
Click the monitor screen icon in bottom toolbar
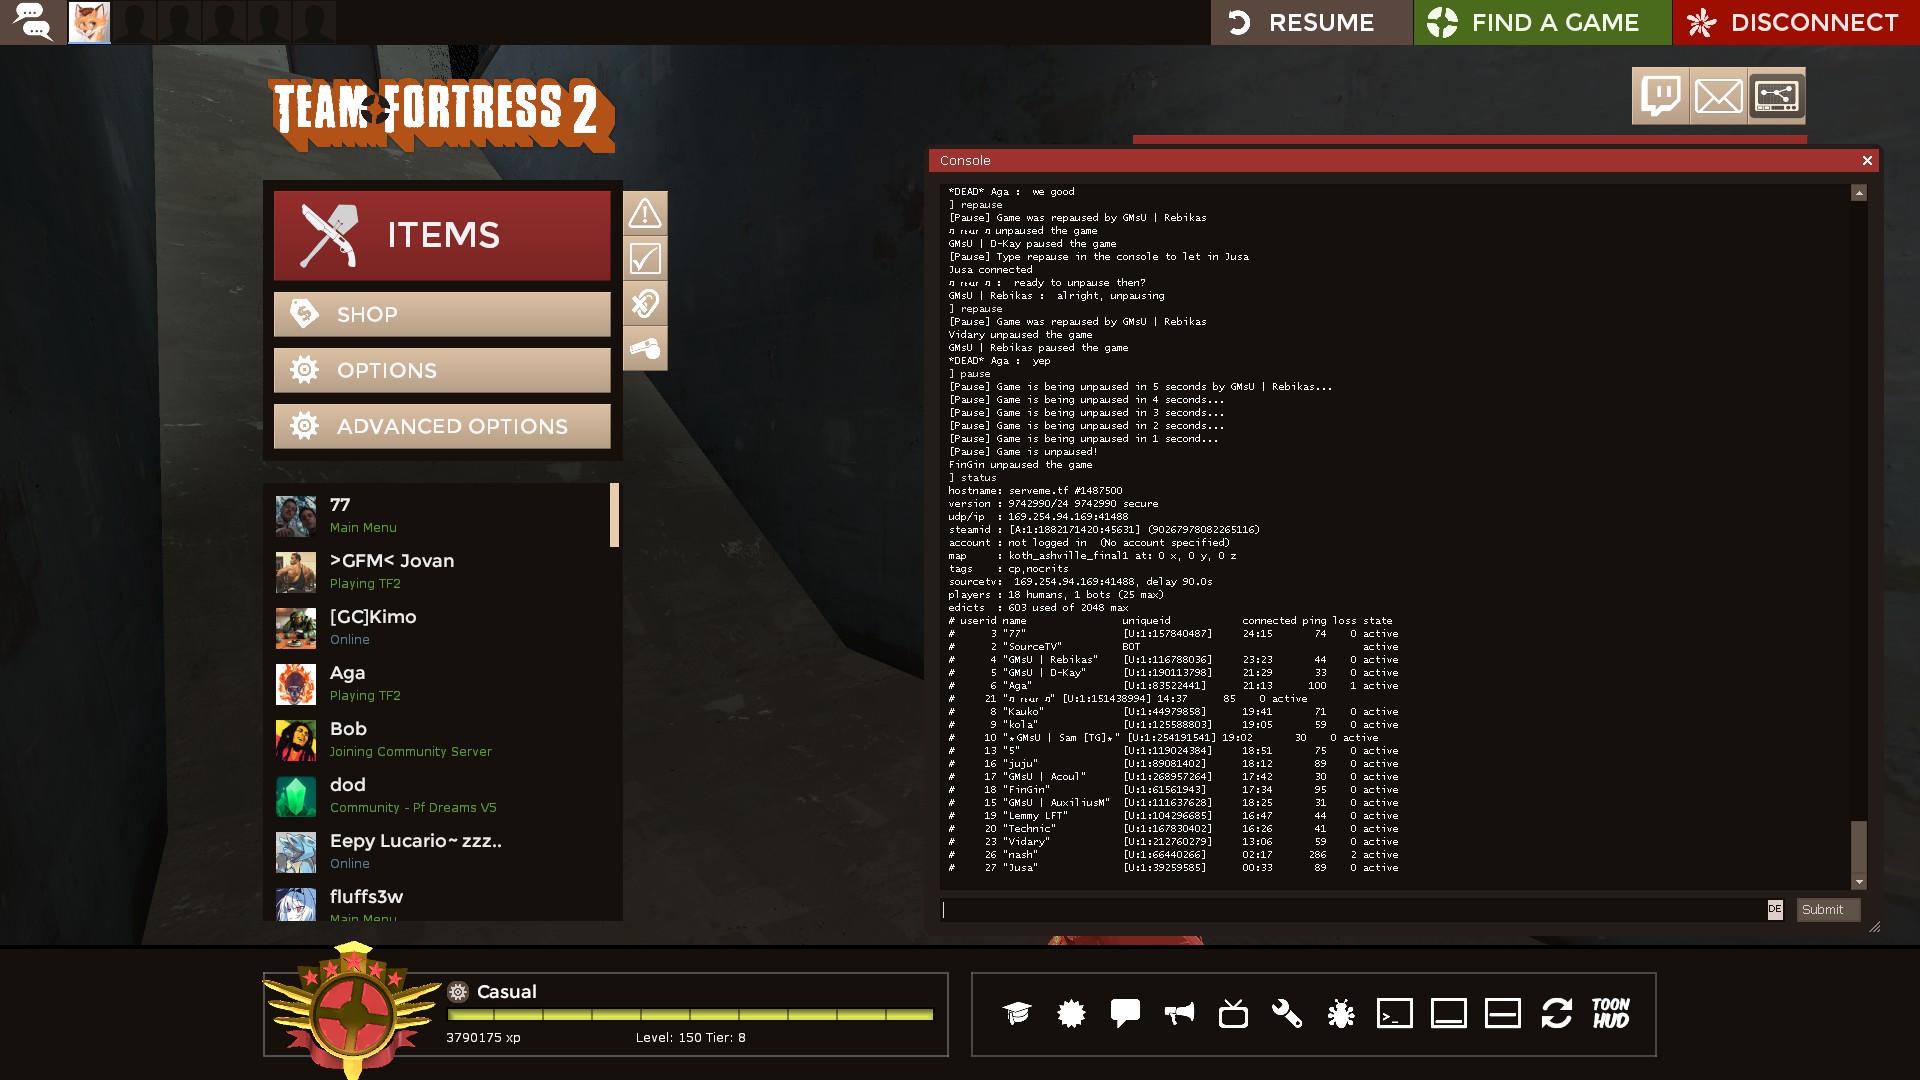[1449, 1014]
